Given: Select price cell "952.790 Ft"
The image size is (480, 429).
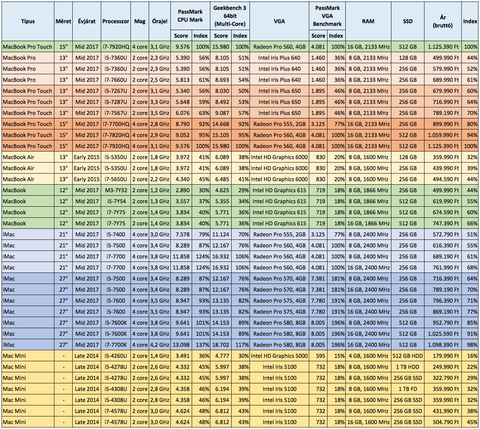Looking at the screenshot, I should [x=443, y=323].
